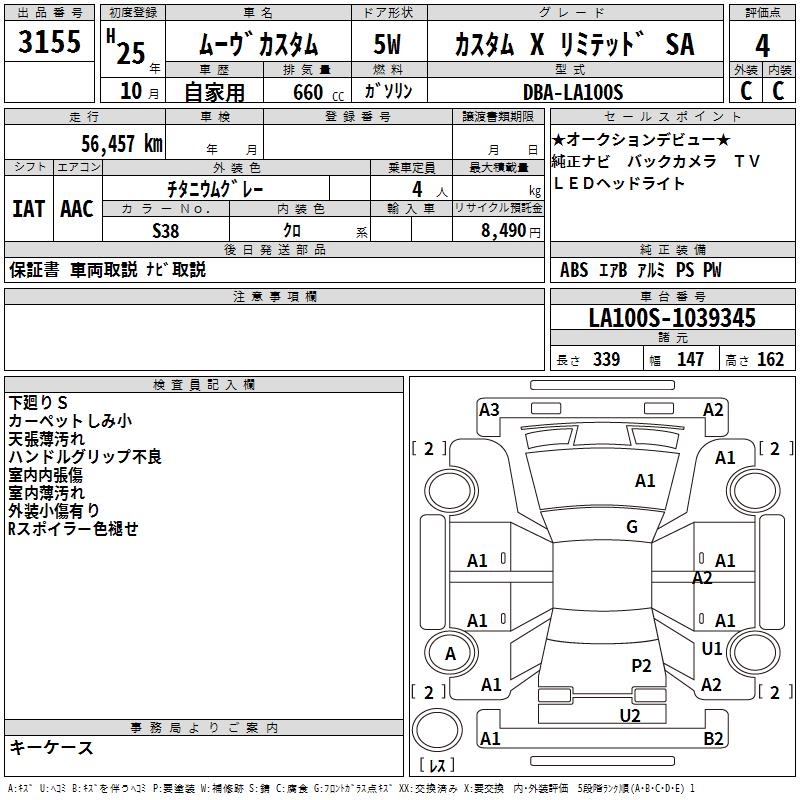Click the 注意事項欄 section header
The width and height of the screenshot is (800, 800).
point(274,296)
